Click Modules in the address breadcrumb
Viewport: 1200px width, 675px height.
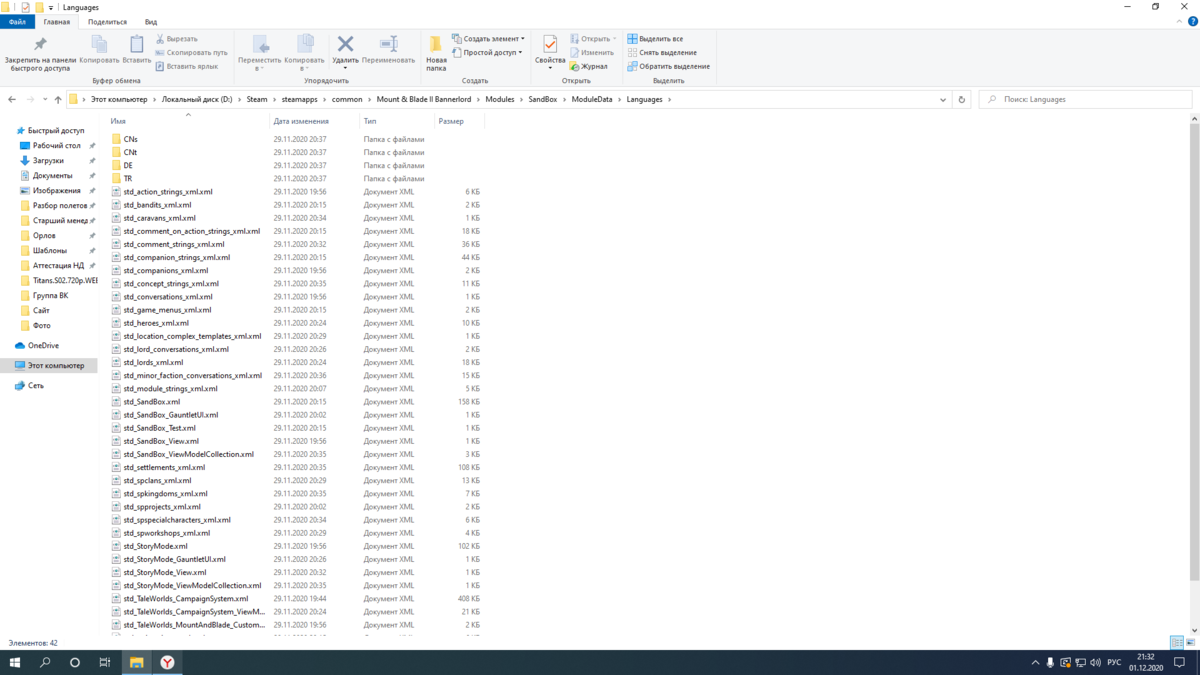coord(500,99)
